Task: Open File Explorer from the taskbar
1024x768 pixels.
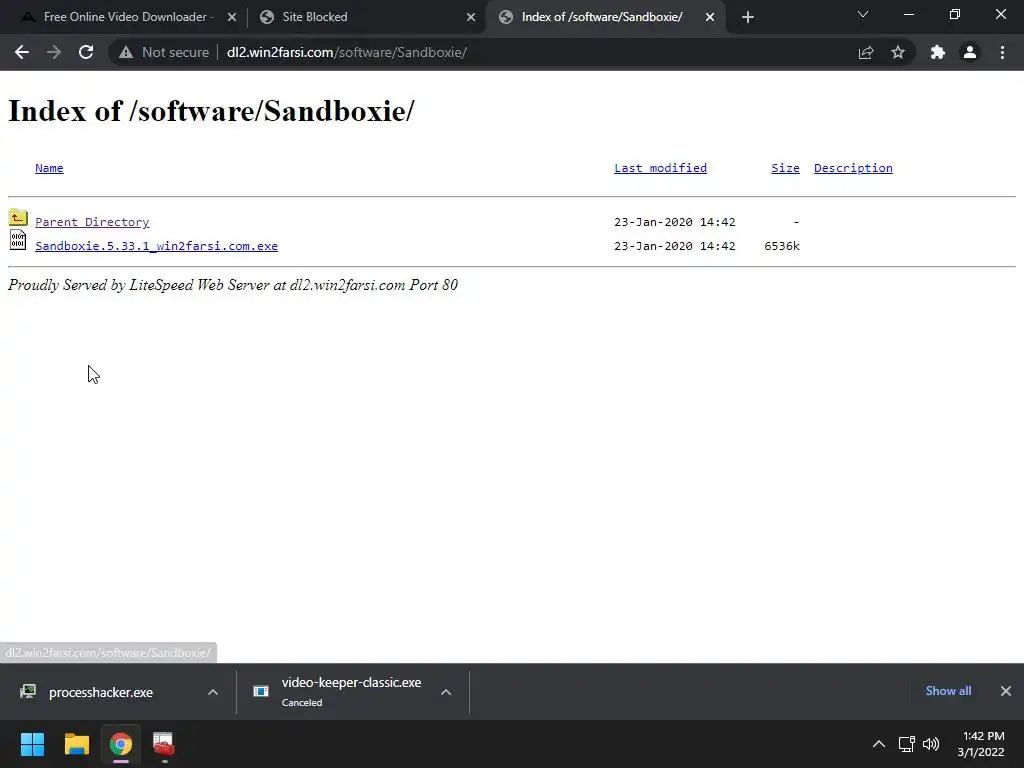Action: [76, 744]
